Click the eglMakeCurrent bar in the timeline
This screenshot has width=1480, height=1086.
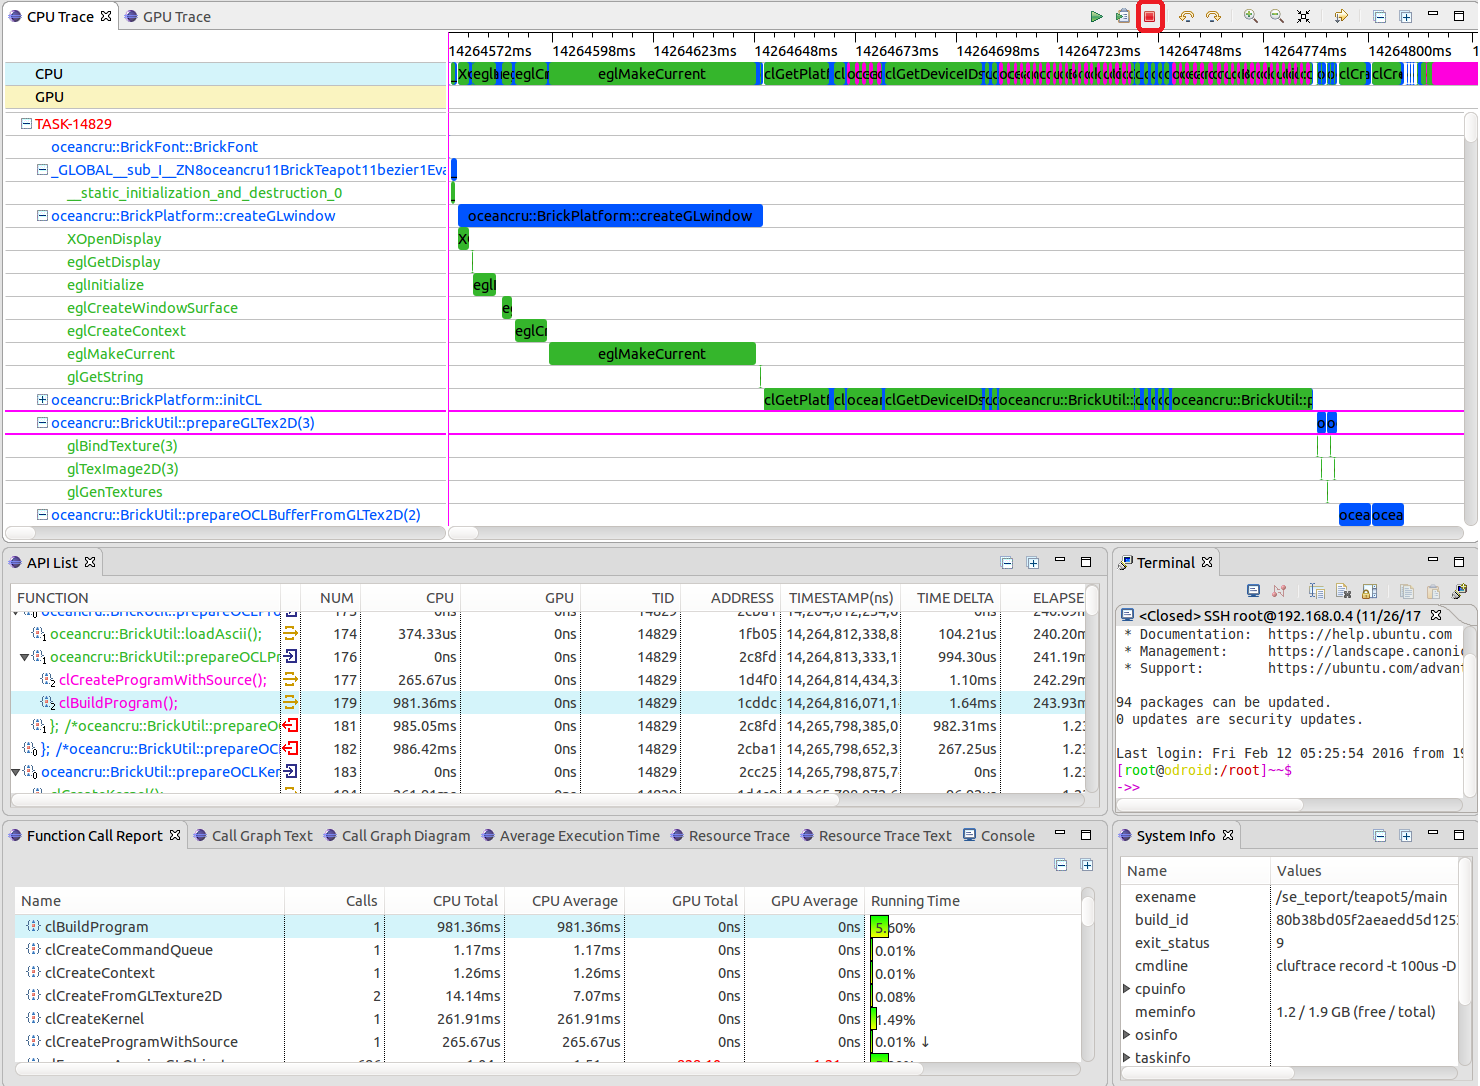click(x=652, y=354)
